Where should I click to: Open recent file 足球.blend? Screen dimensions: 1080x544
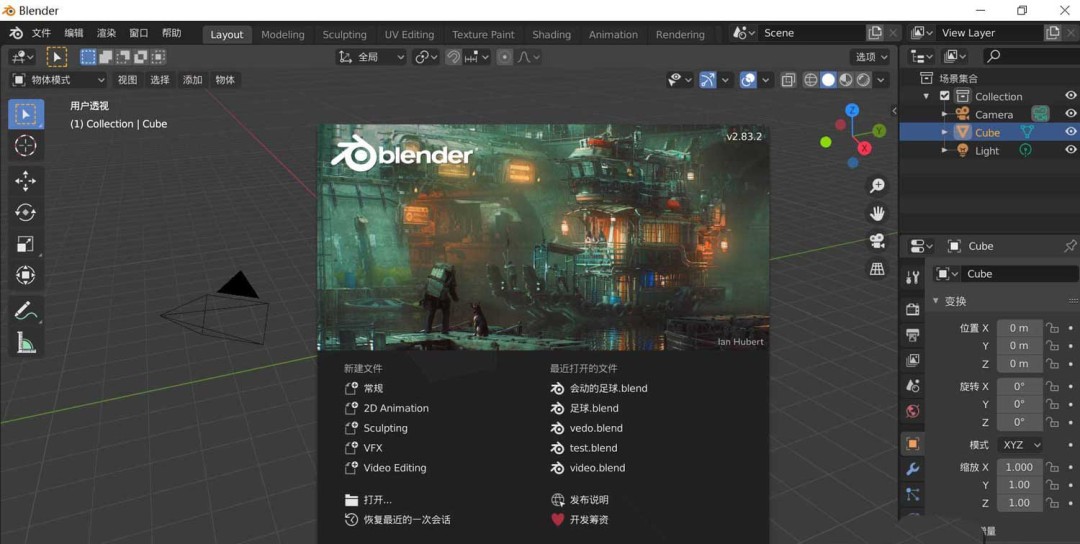(x=594, y=408)
